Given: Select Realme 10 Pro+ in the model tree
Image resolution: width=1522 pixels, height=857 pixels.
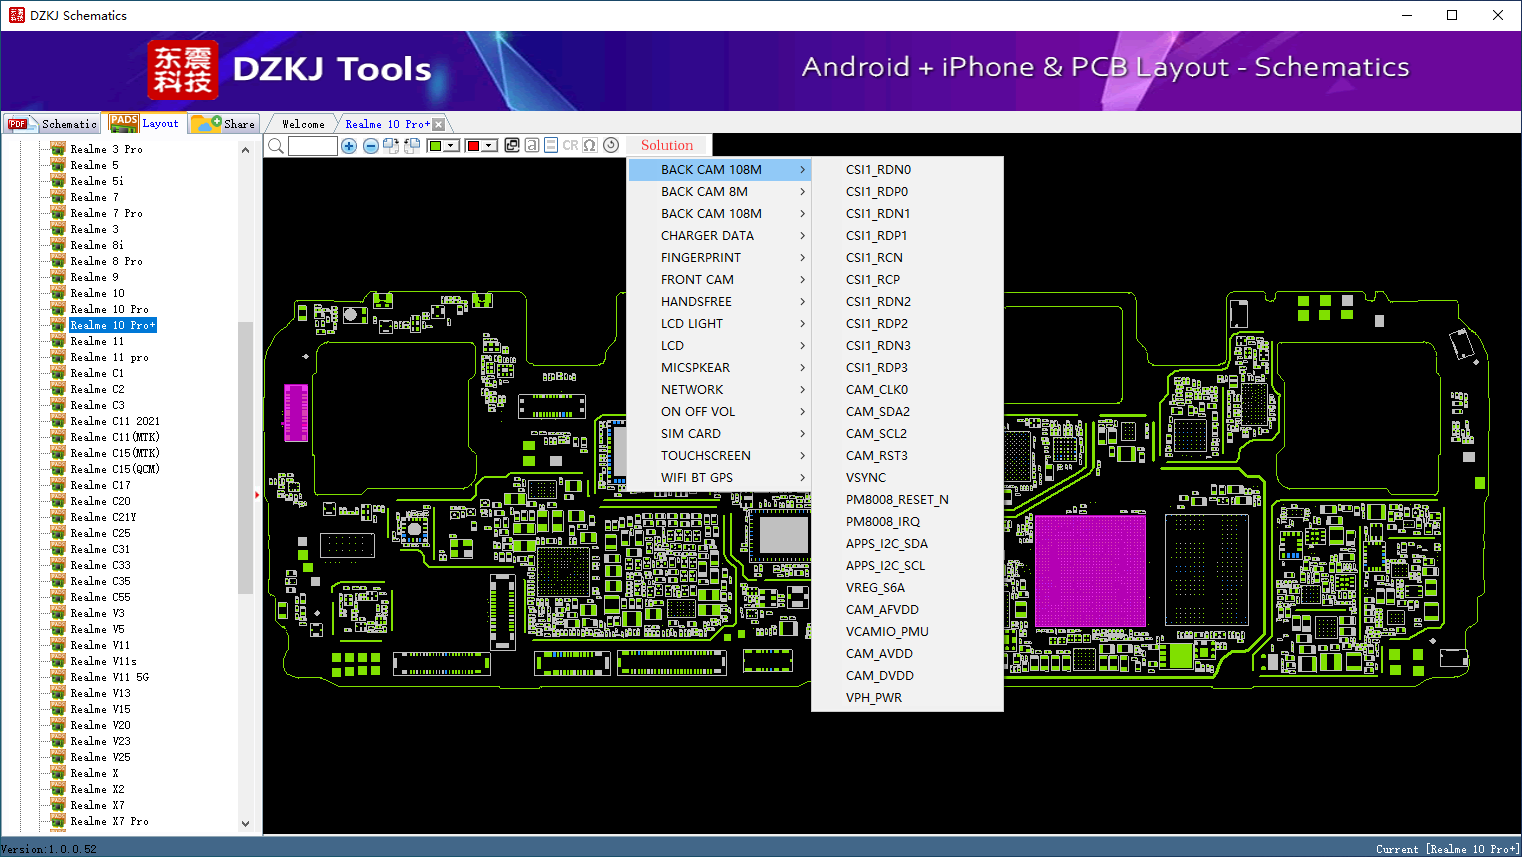Looking at the screenshot, I should [x=113, y=325].
